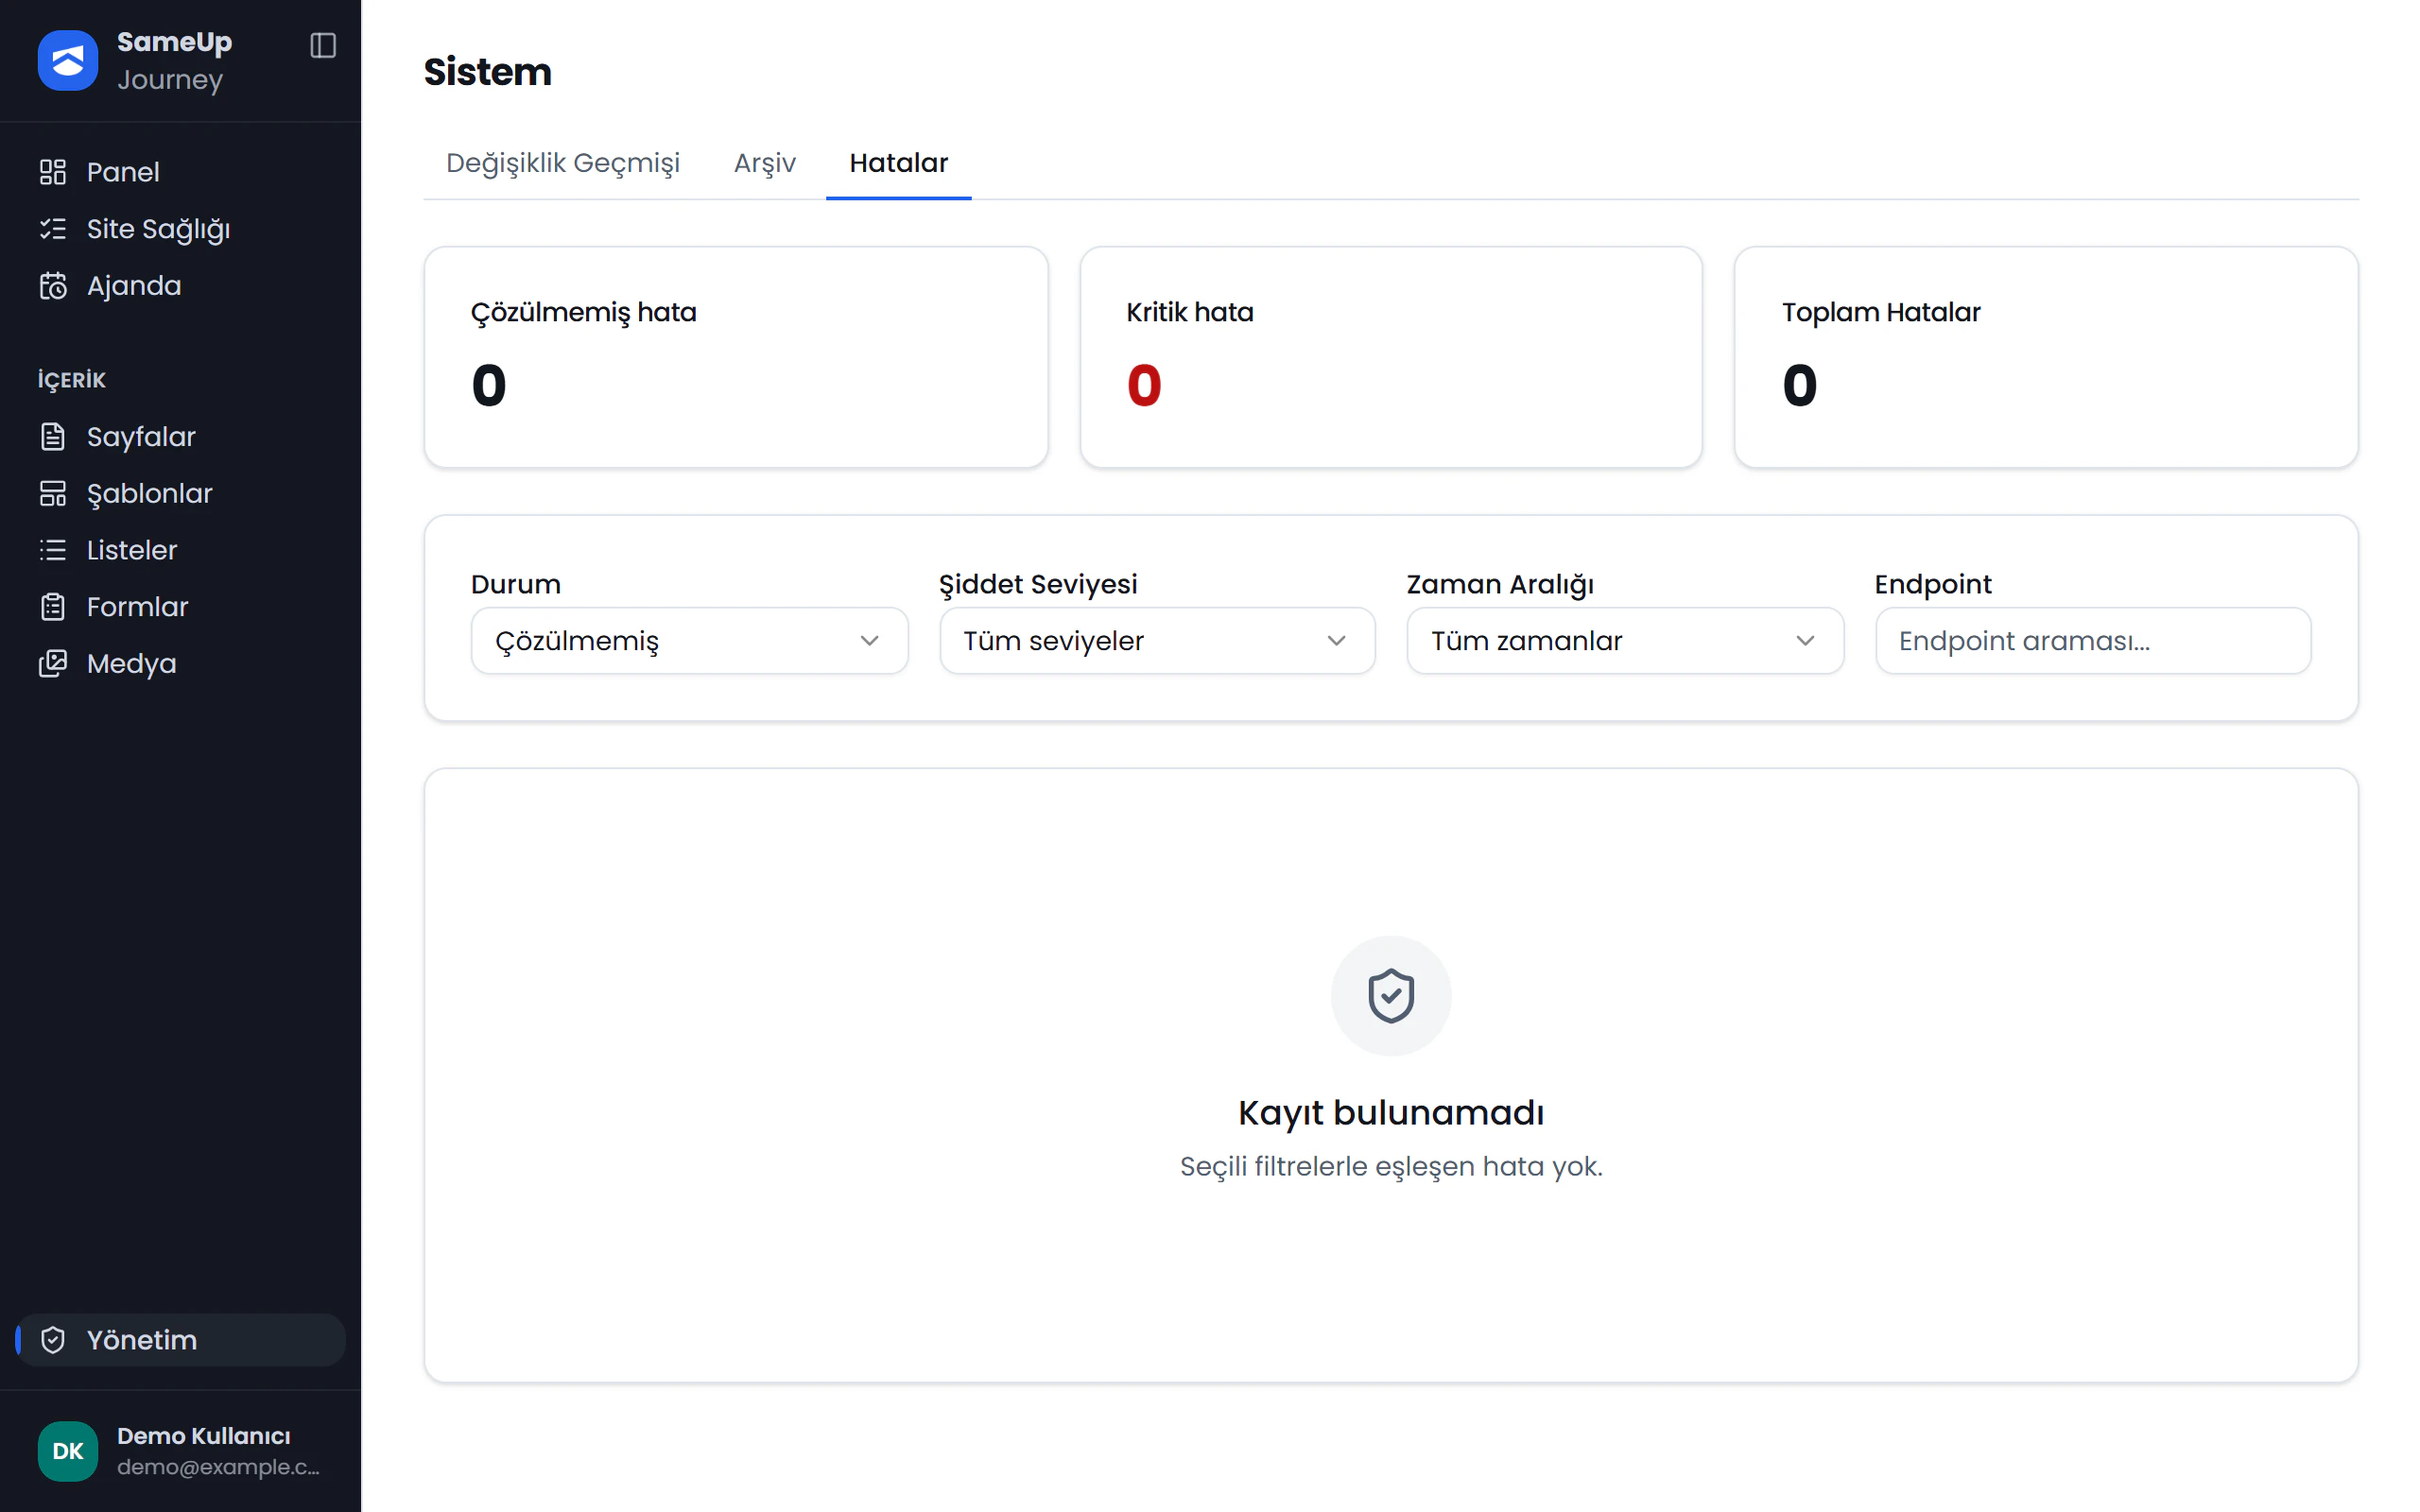
Task: Click the DK user avatar
Action: tap(68, 1451)
